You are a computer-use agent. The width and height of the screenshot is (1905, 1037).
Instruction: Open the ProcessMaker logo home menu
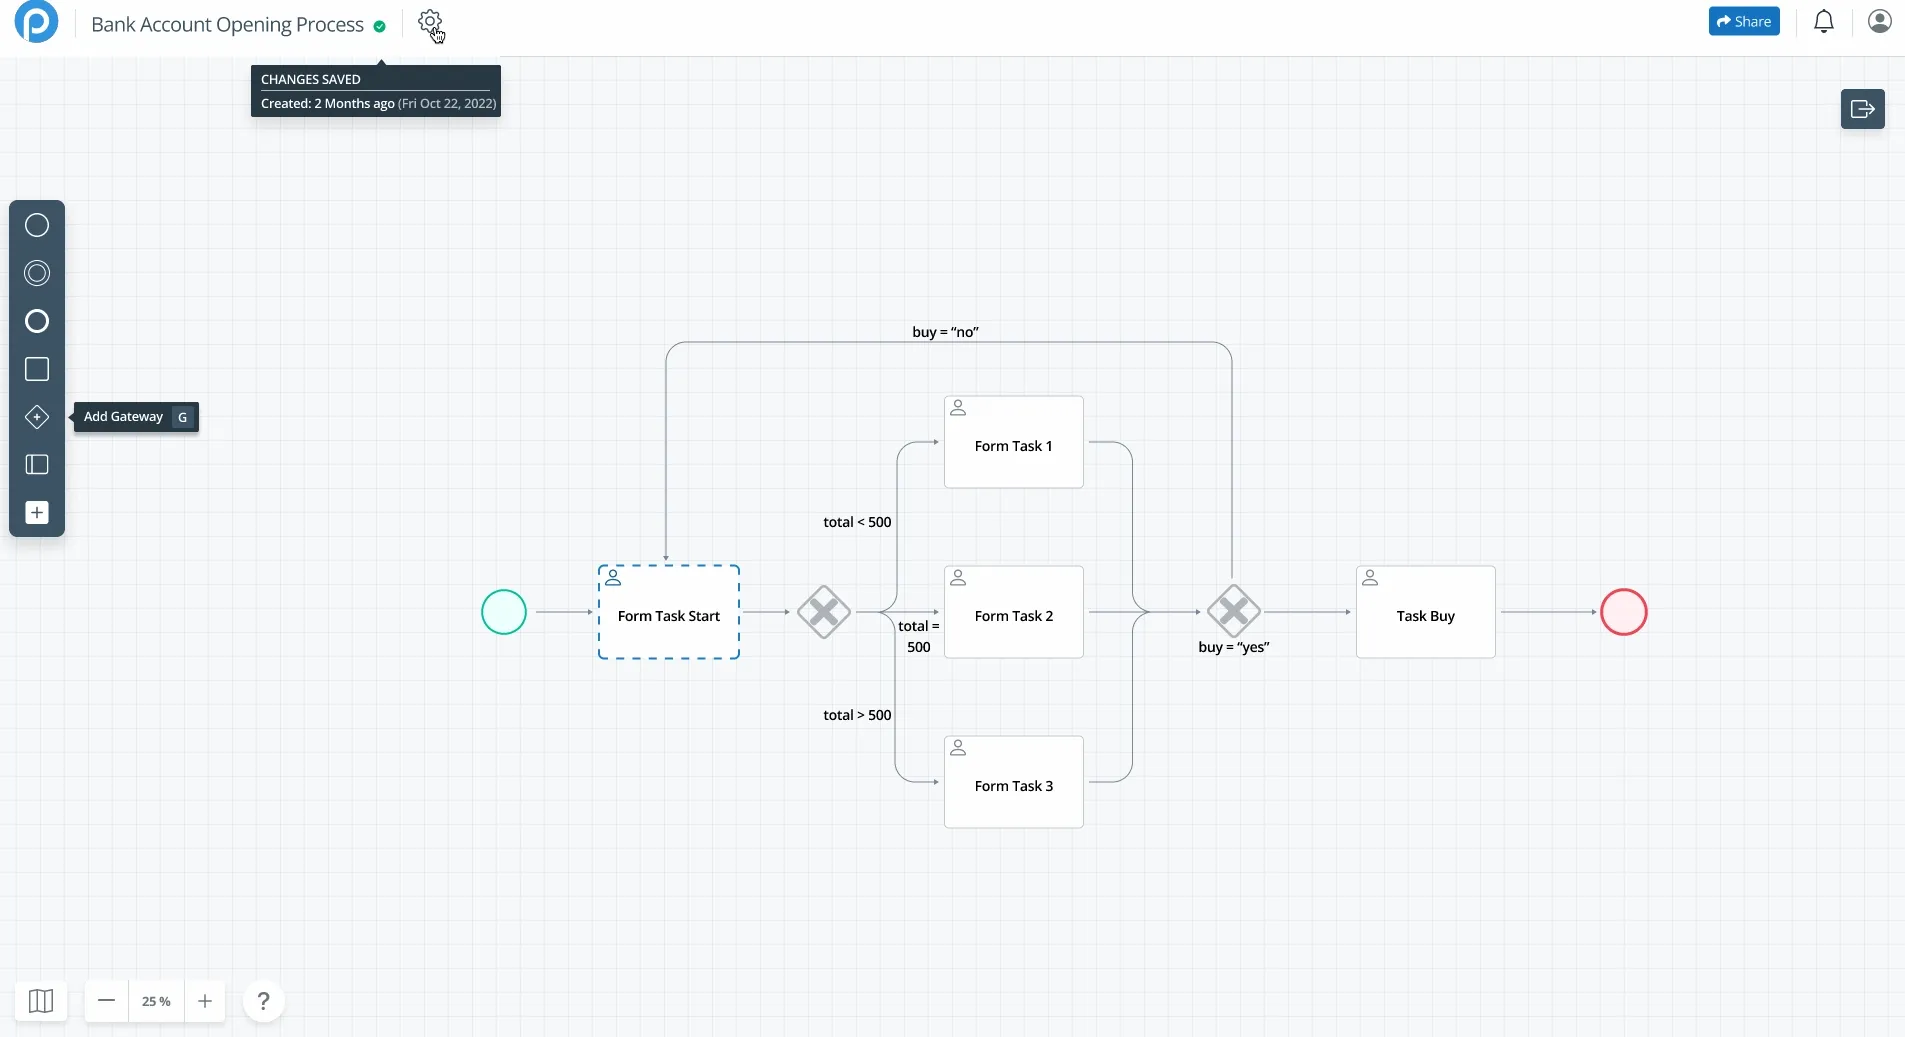coord(36,22)
